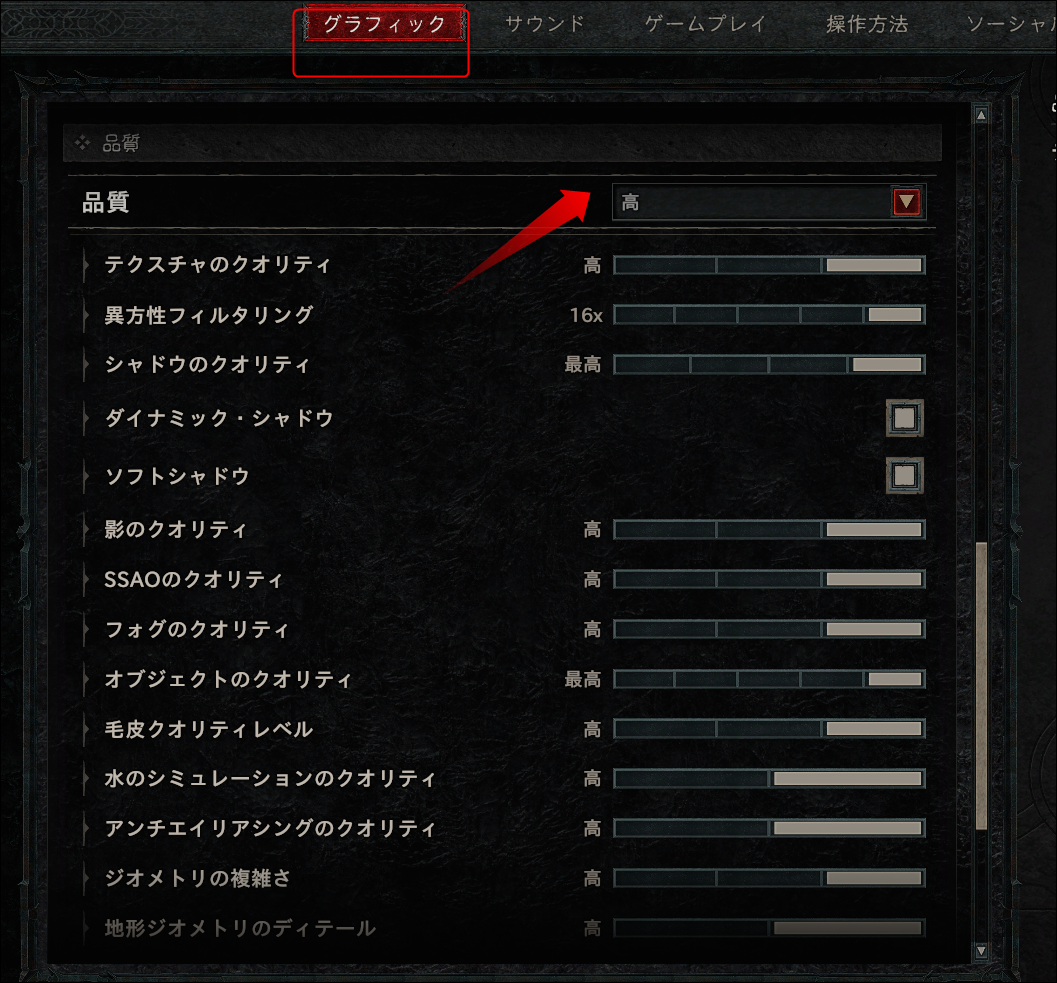Change the 水のシミュレーションのクオリティ slider
The image size is (1057, 983).
[x=768, y=779]
